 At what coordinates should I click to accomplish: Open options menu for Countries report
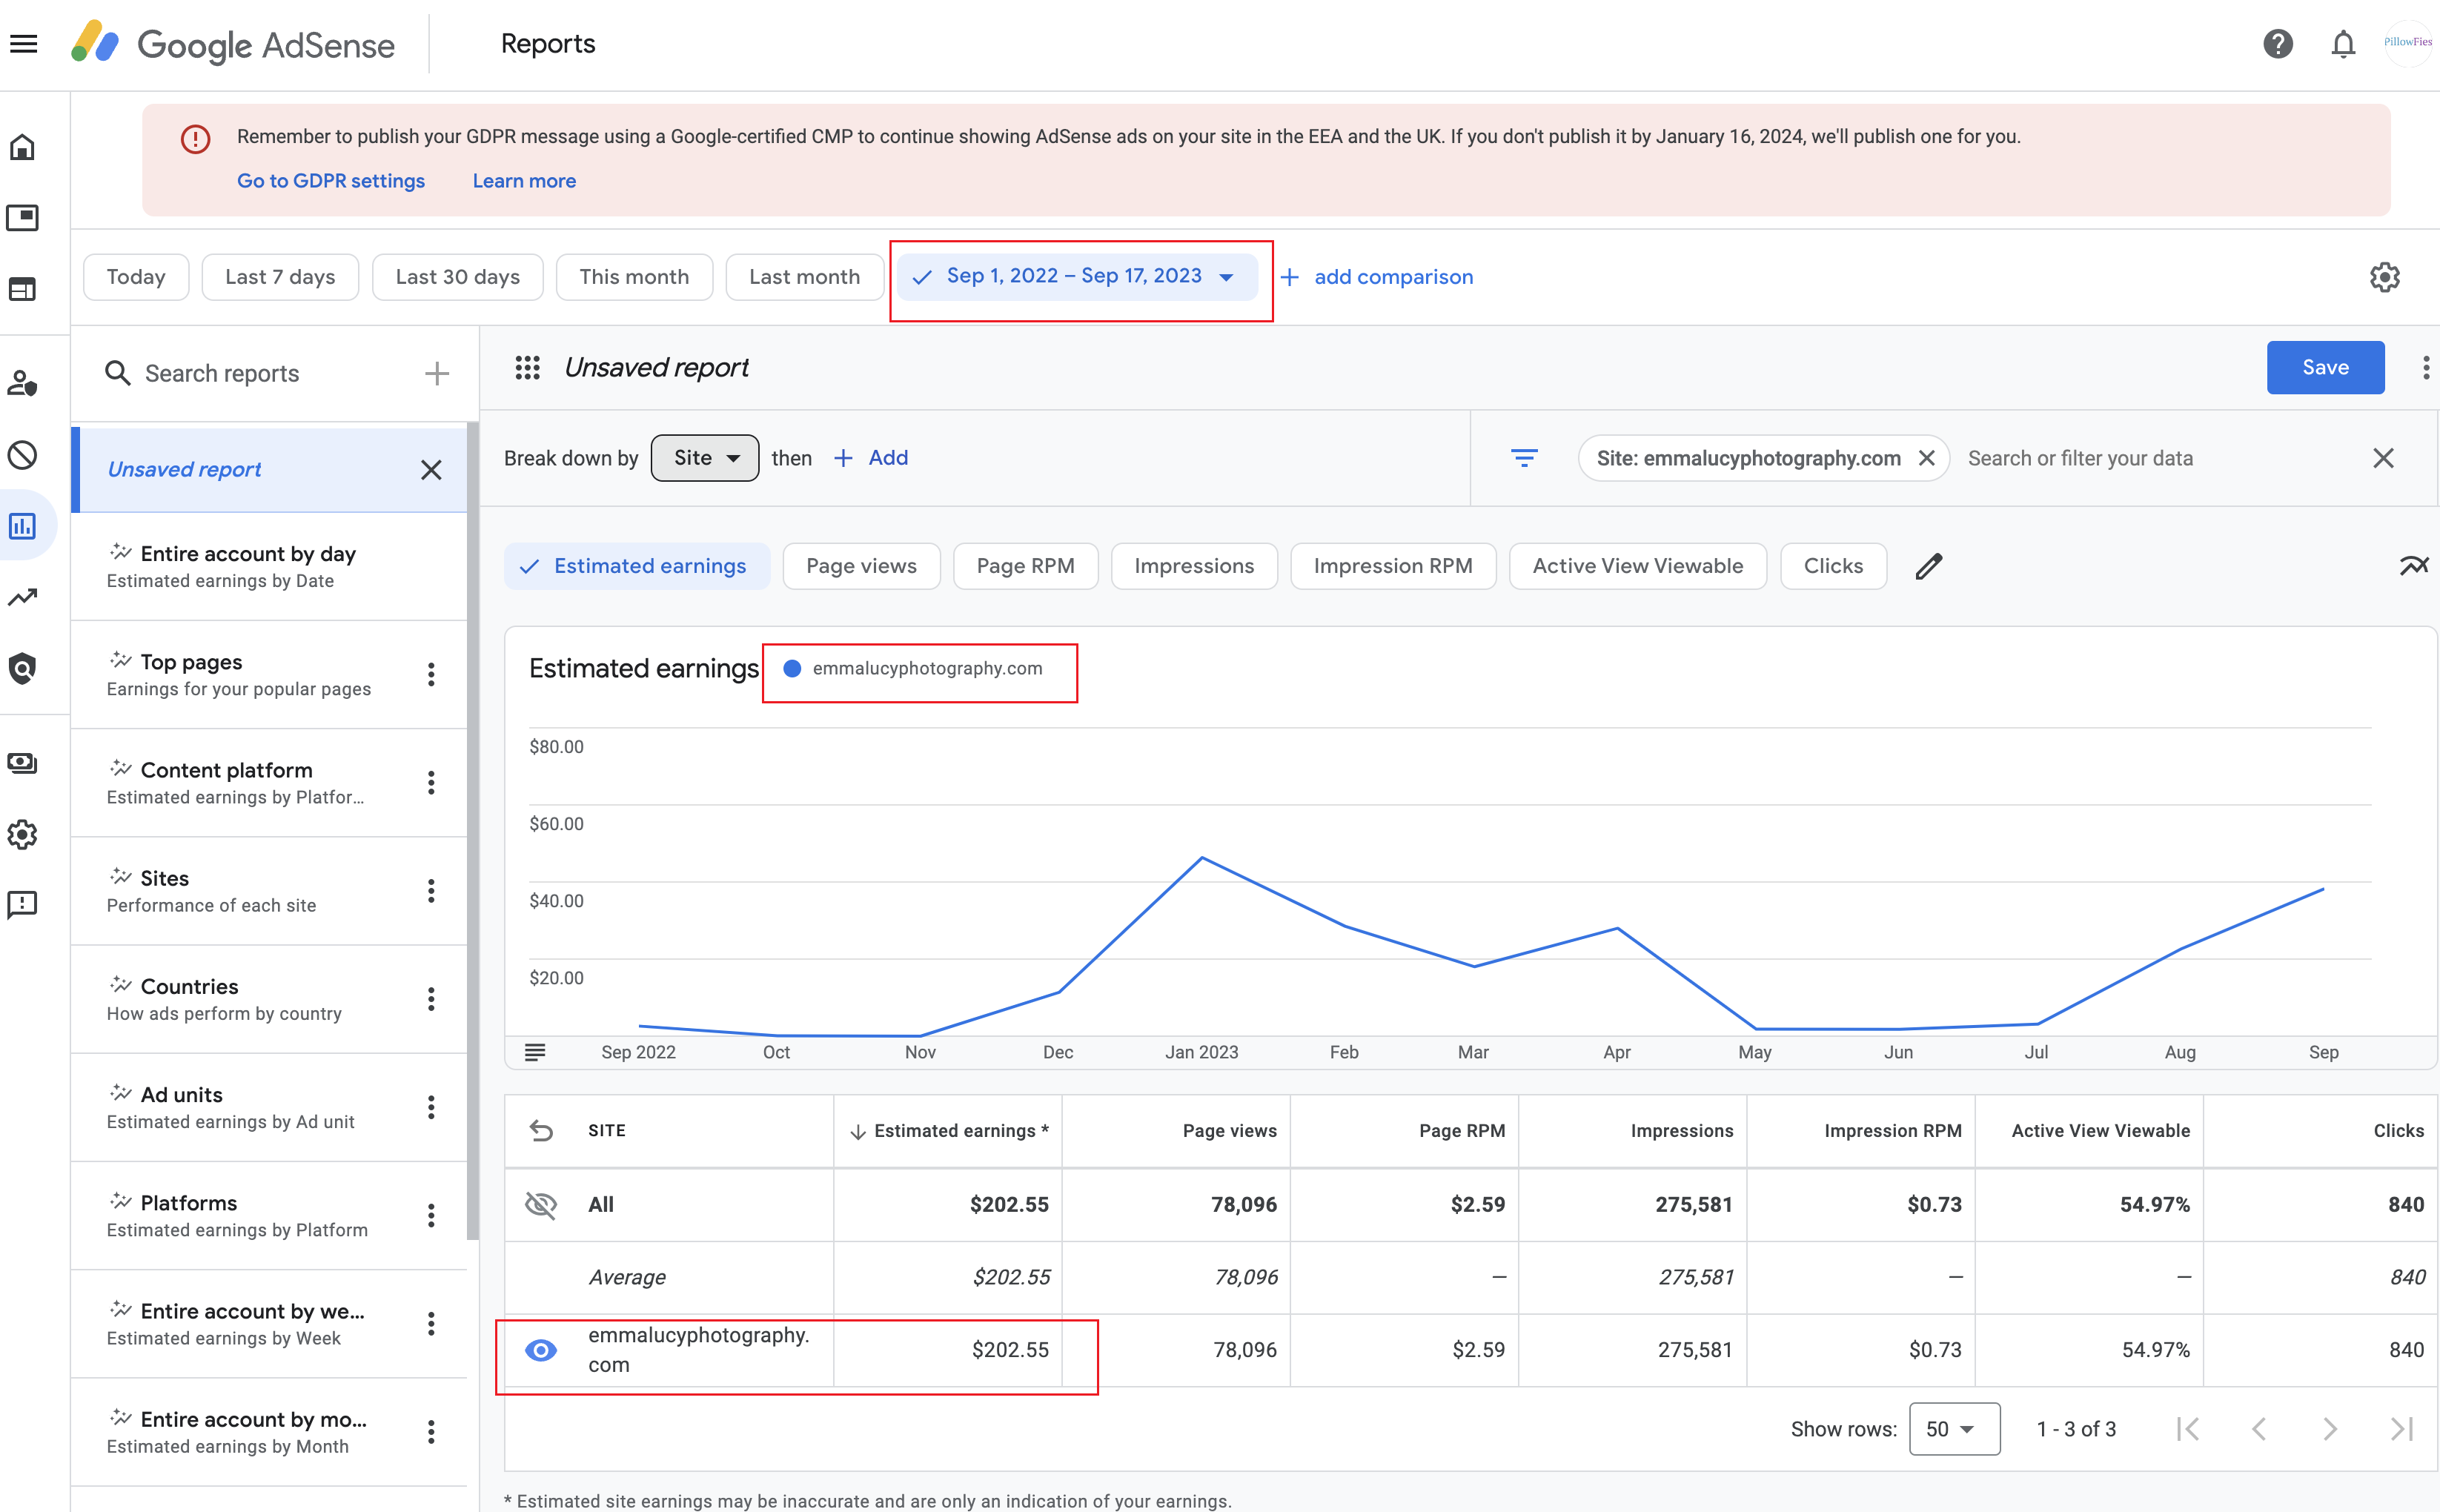[x=431, y=999]
